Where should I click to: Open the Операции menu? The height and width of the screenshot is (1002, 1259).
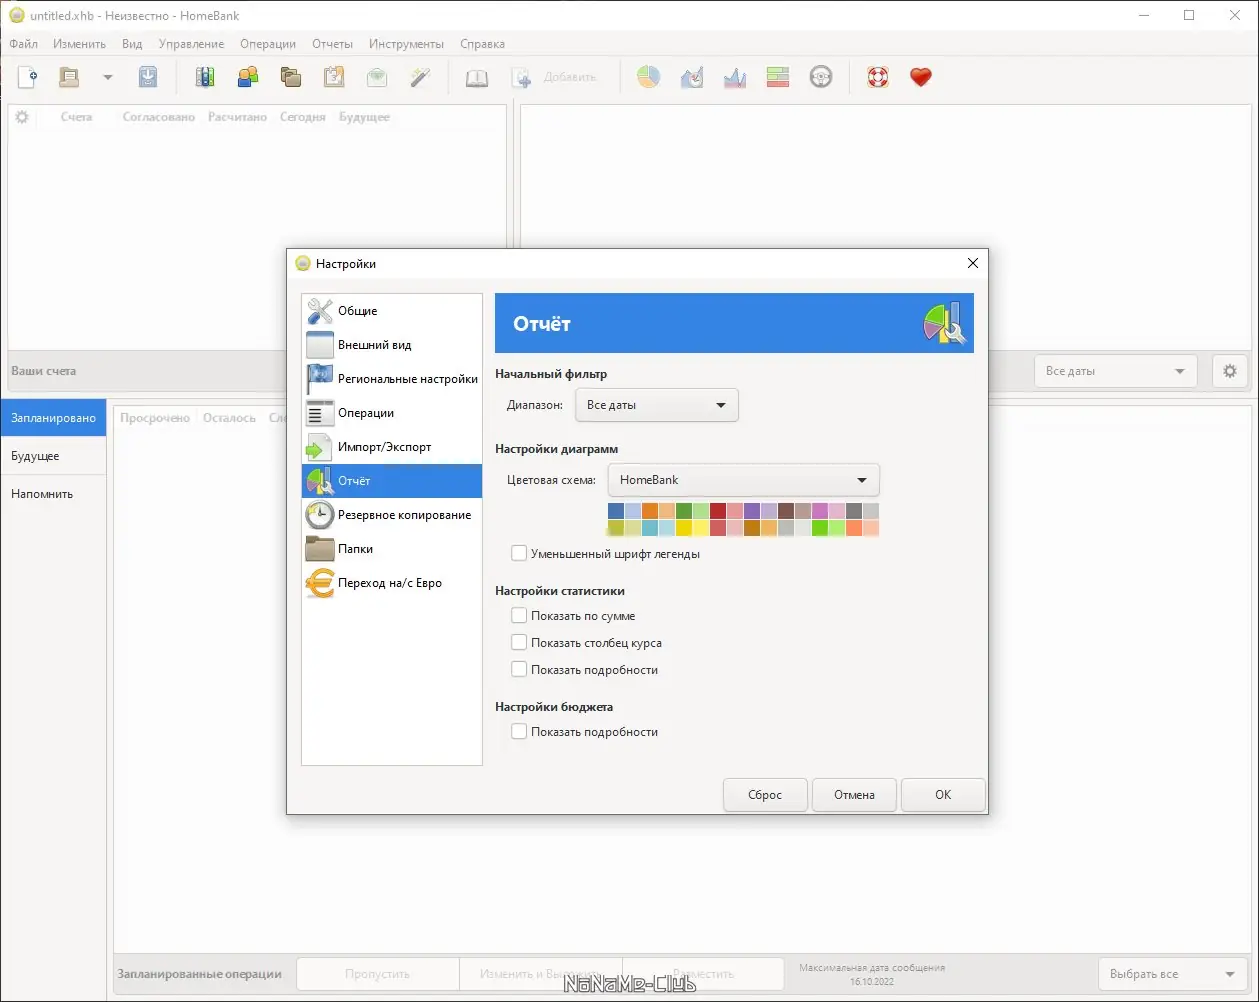(x=268, y=44)
